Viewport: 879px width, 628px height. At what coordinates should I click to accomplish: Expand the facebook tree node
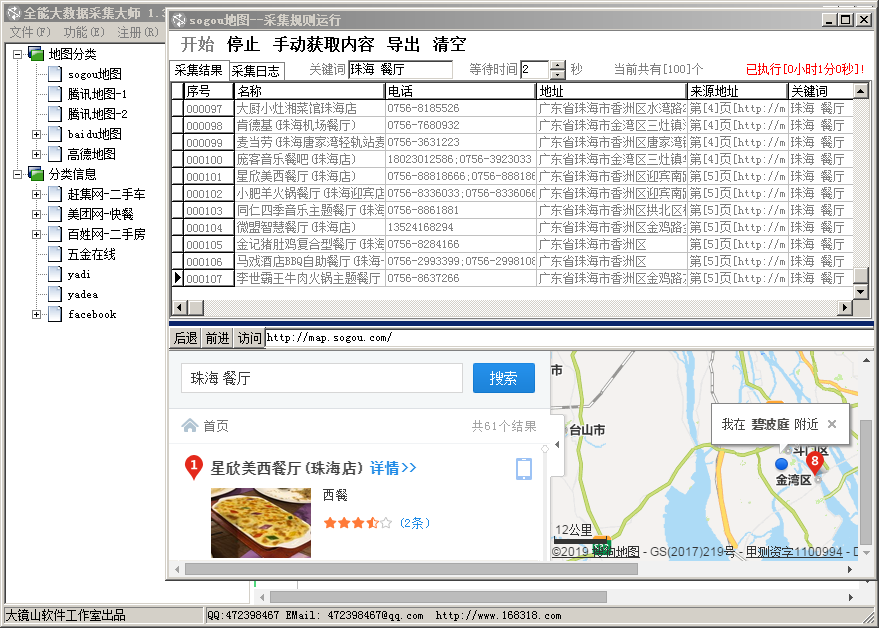(x=36, y=315)
